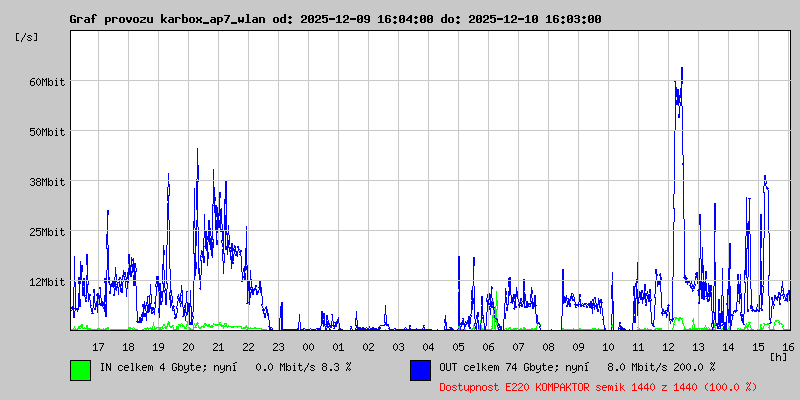Click the '01' hour label on x-axis
Image resolution: width=800 pixels, height=400 pixels.
click(338, 347)
